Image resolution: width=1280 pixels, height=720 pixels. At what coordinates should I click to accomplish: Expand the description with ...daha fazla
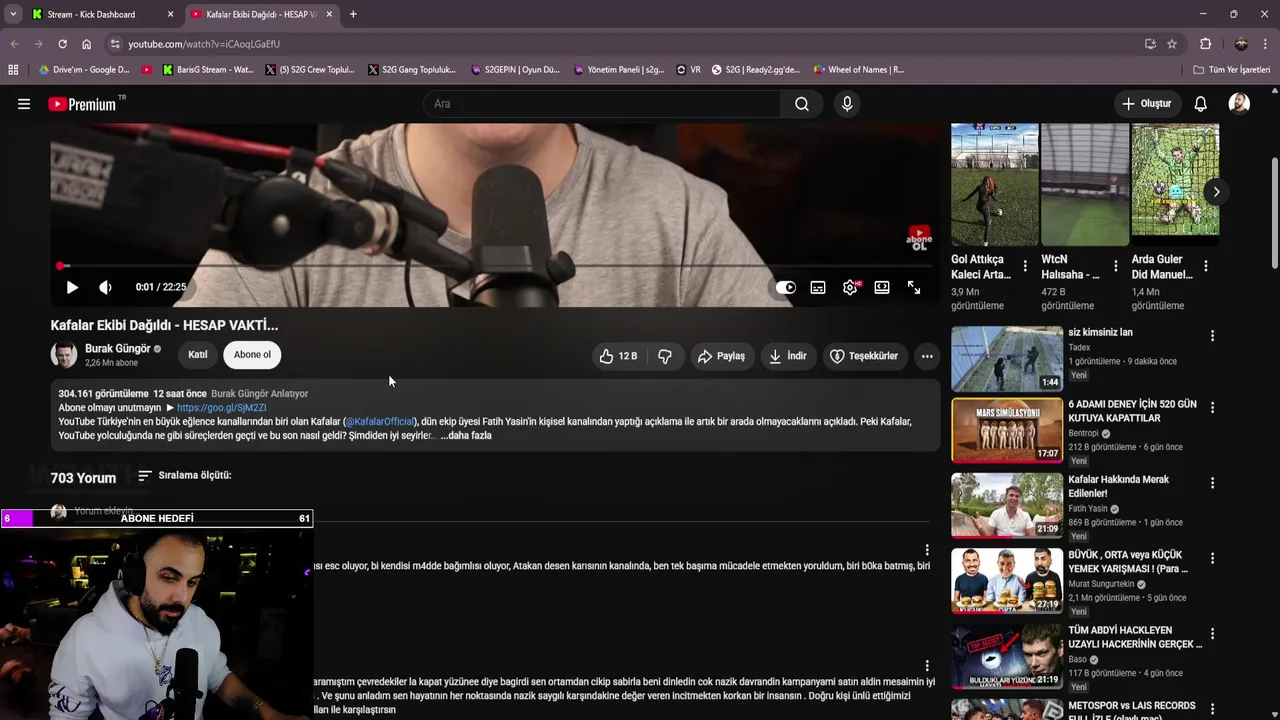coord(466,436)
